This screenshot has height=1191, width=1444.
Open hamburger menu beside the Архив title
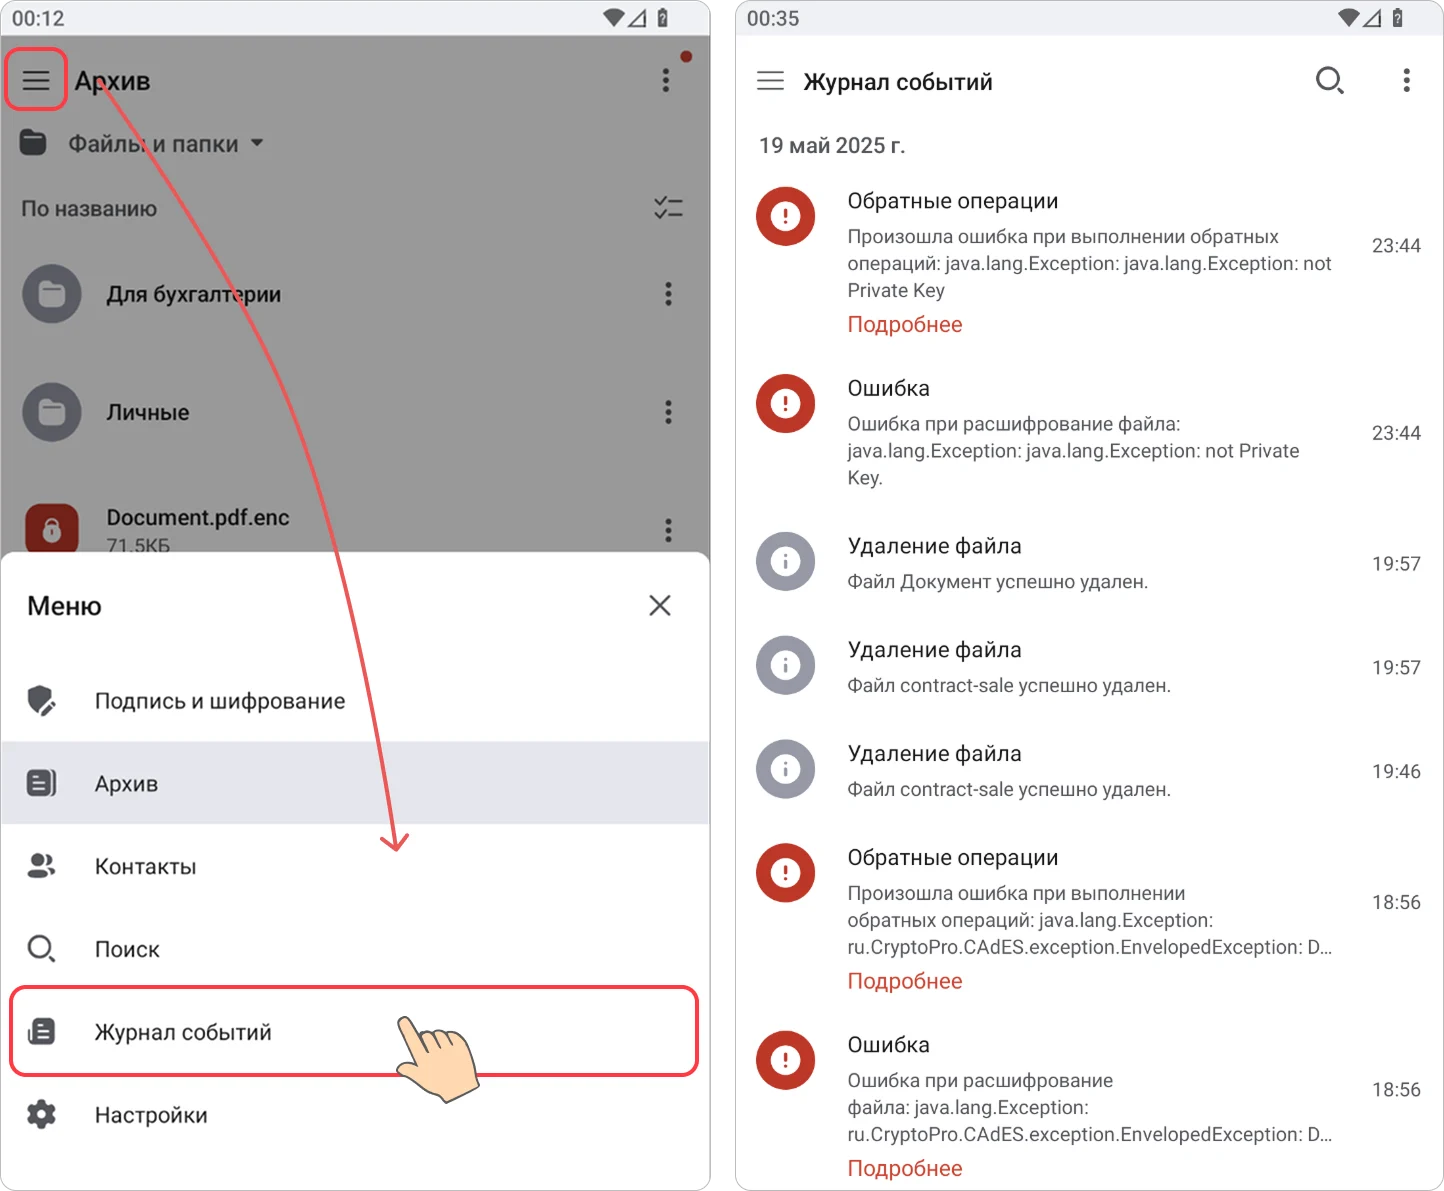point(36,80)
